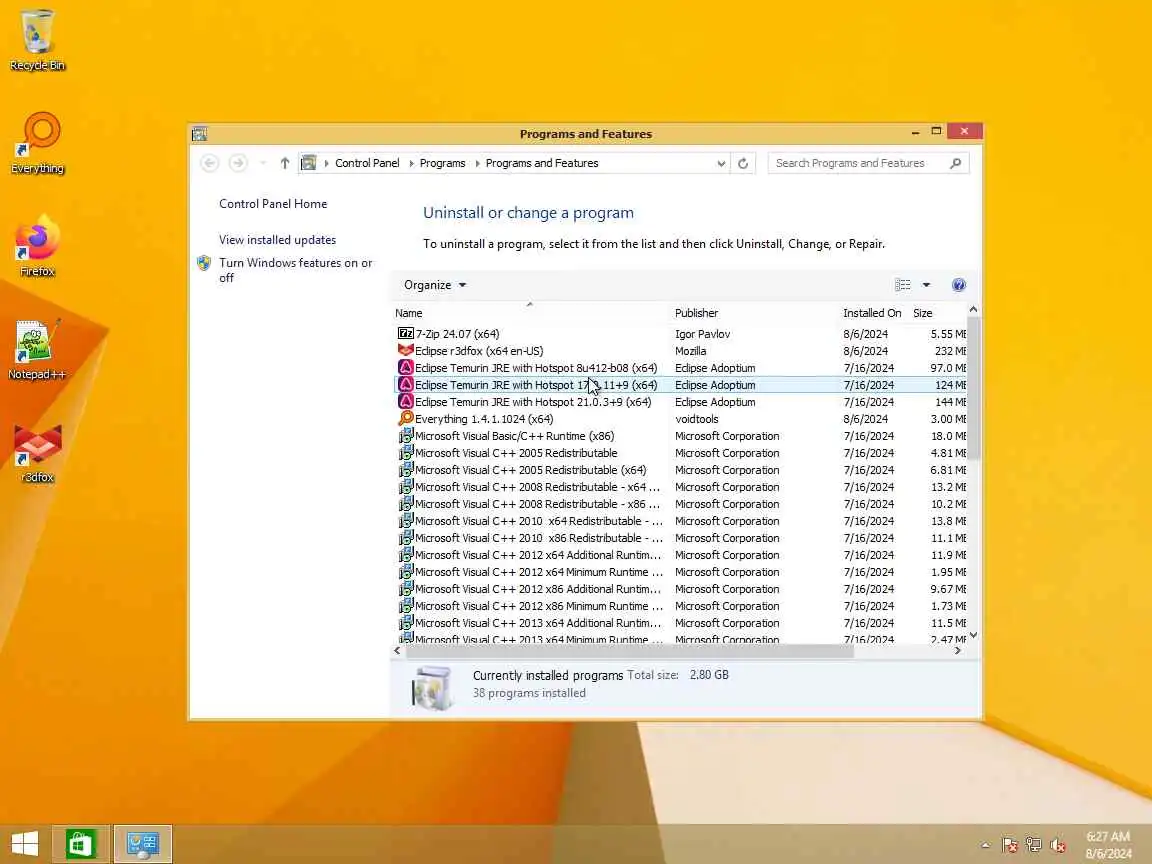Open Control Panel Home link
The width and height of the screenshot is (1152, 864).
[273, 204]
